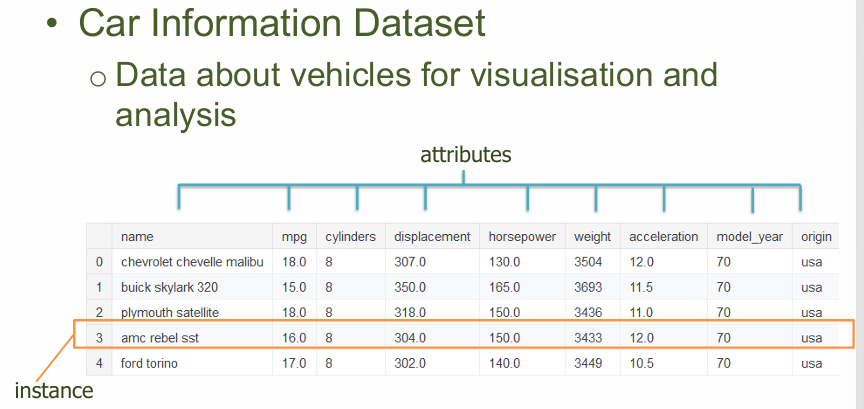
Task: Click the horsepower value 165.0
Action: pos(504,287)
